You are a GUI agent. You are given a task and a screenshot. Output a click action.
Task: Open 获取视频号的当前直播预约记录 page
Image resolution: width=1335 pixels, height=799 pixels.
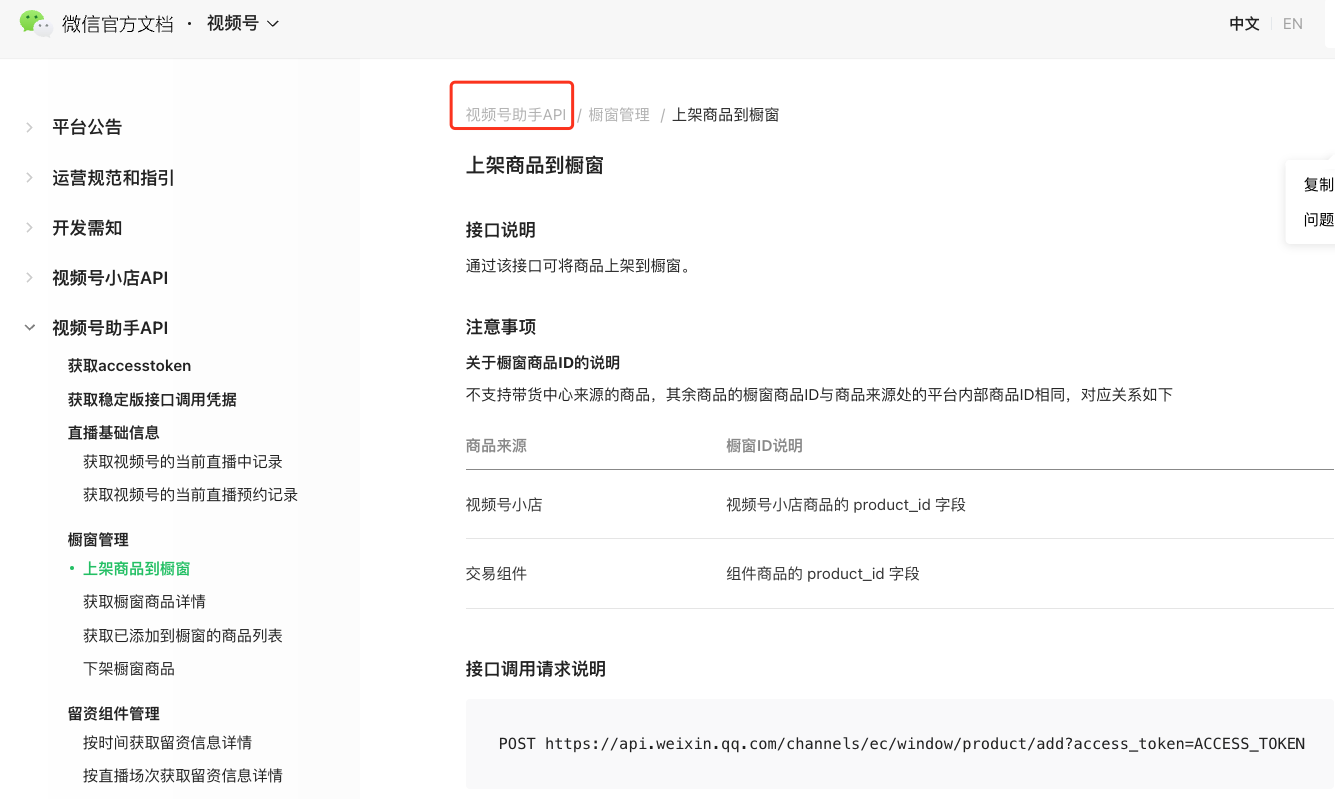tap(191, 495)
